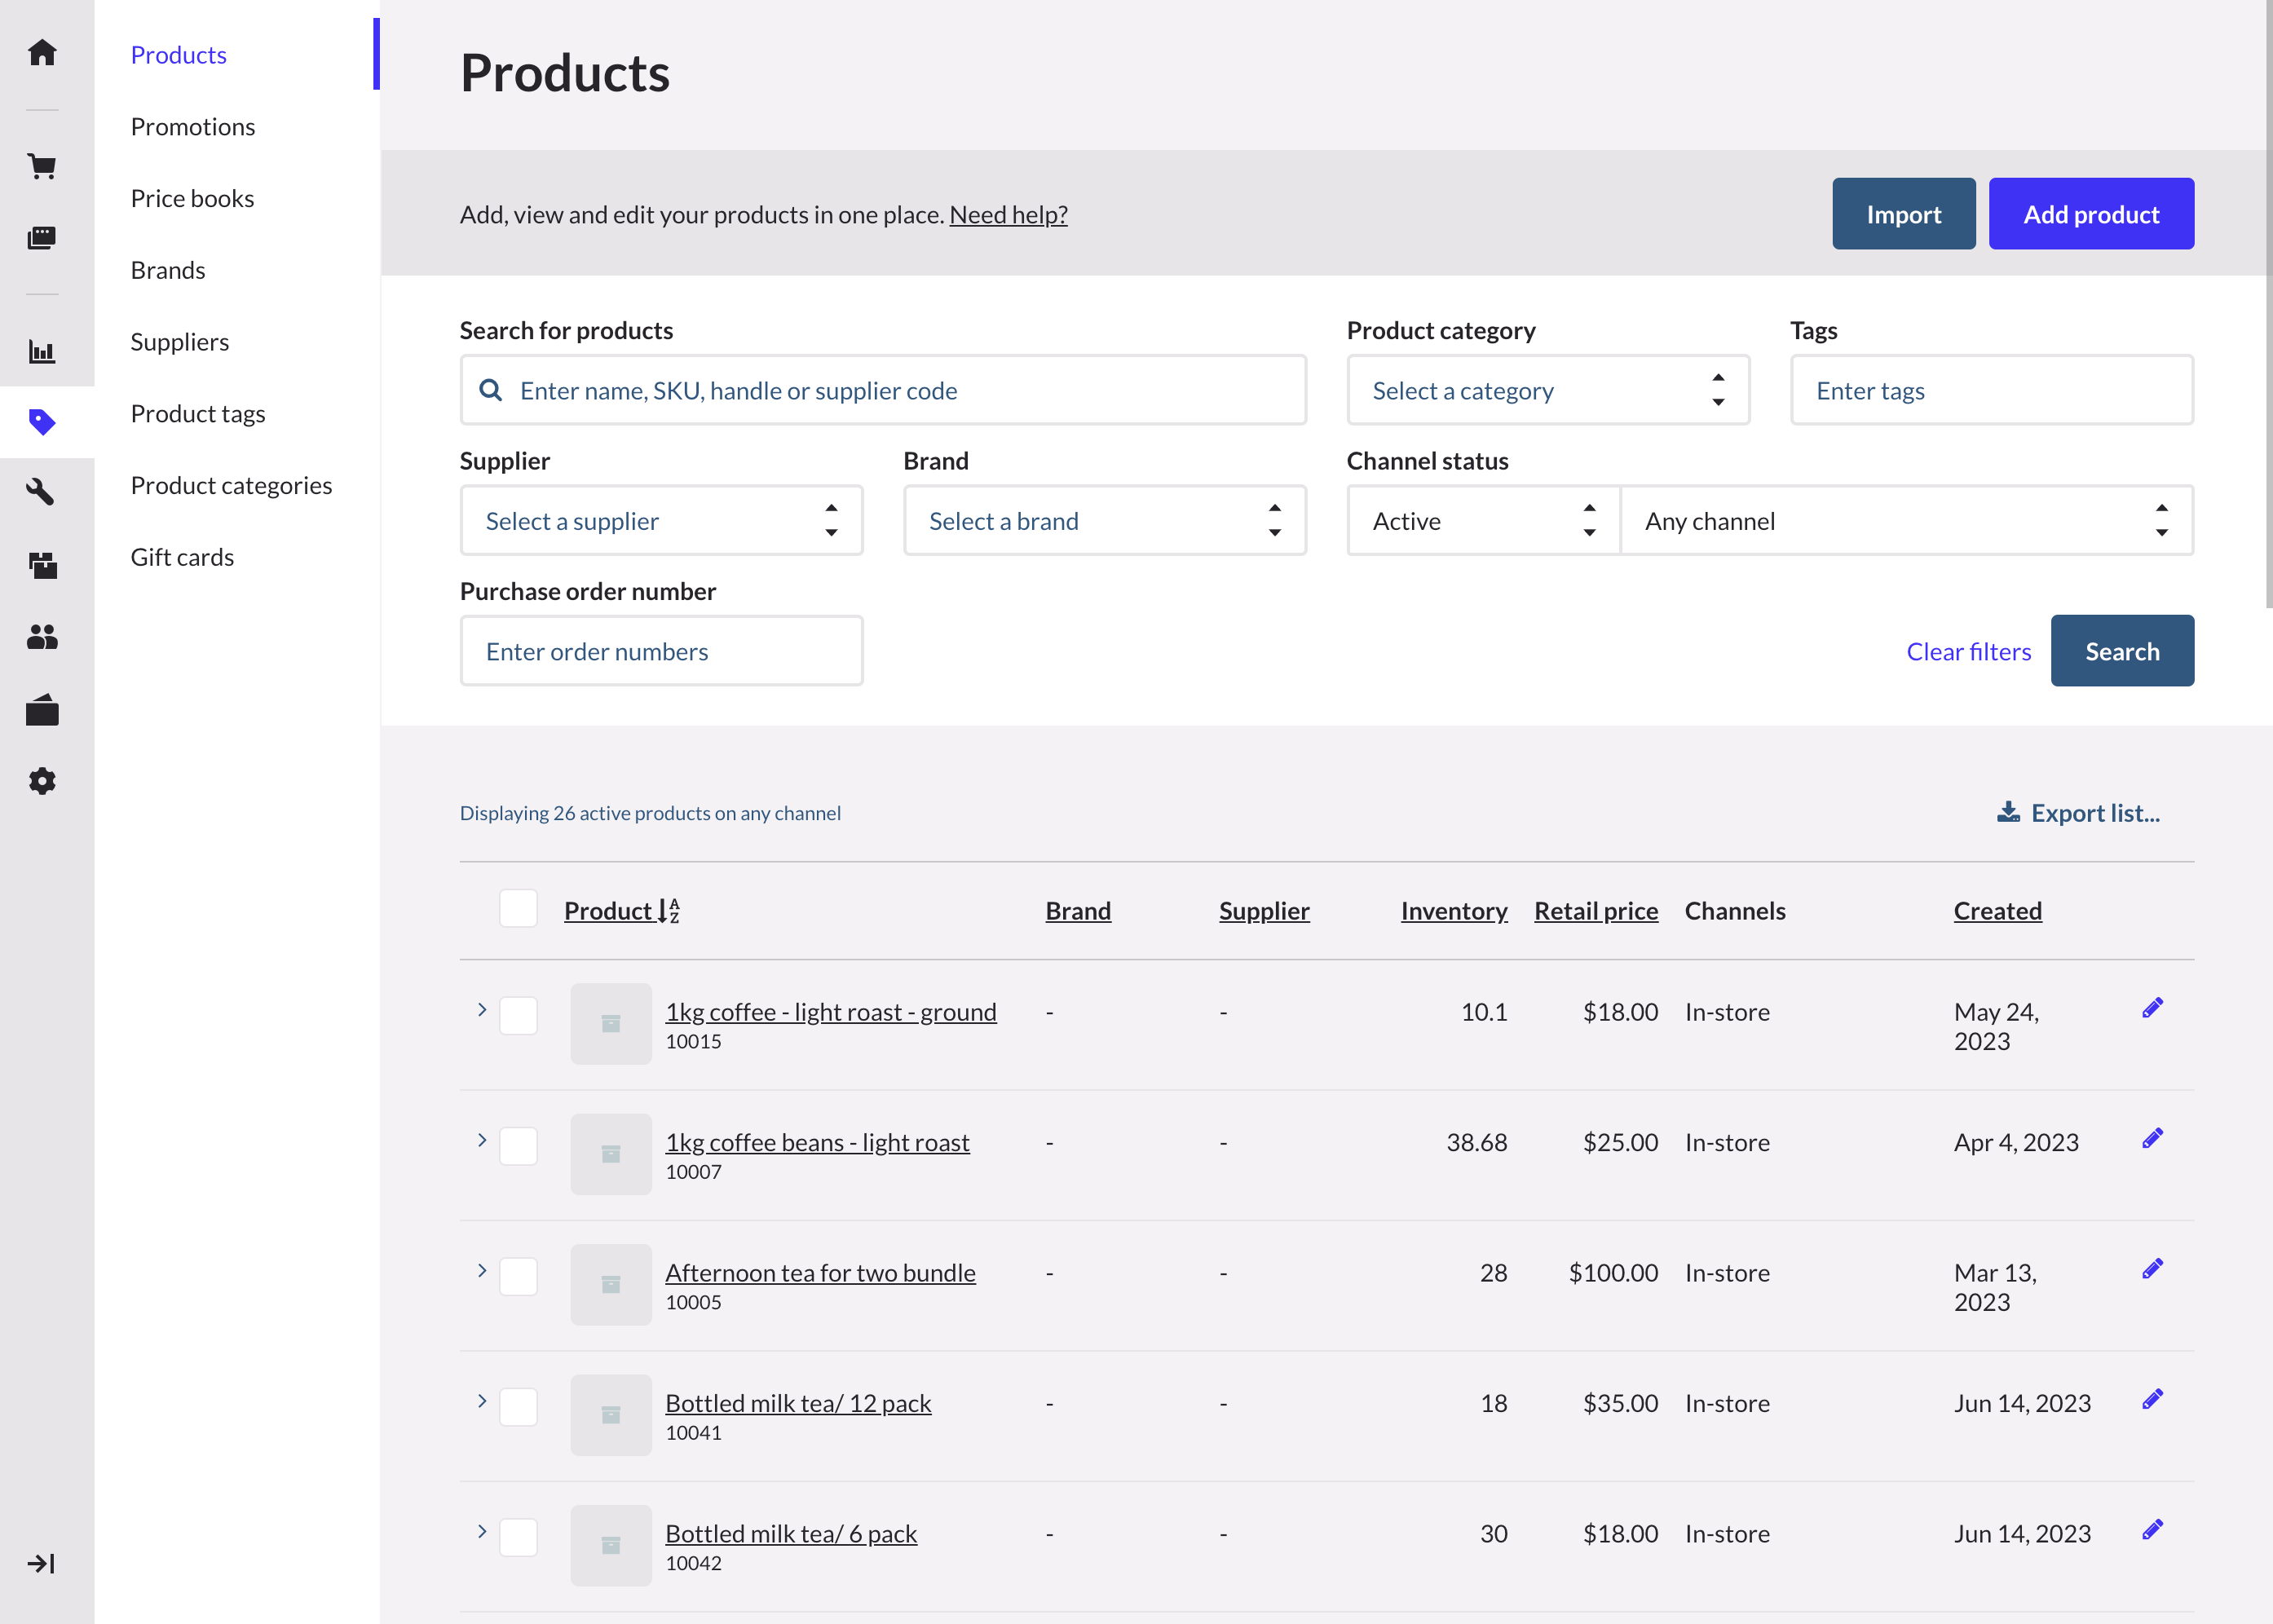Click the Add product button
Screen dimensions: 2273x1624
pyautogui.click(x=2091, y=213)
